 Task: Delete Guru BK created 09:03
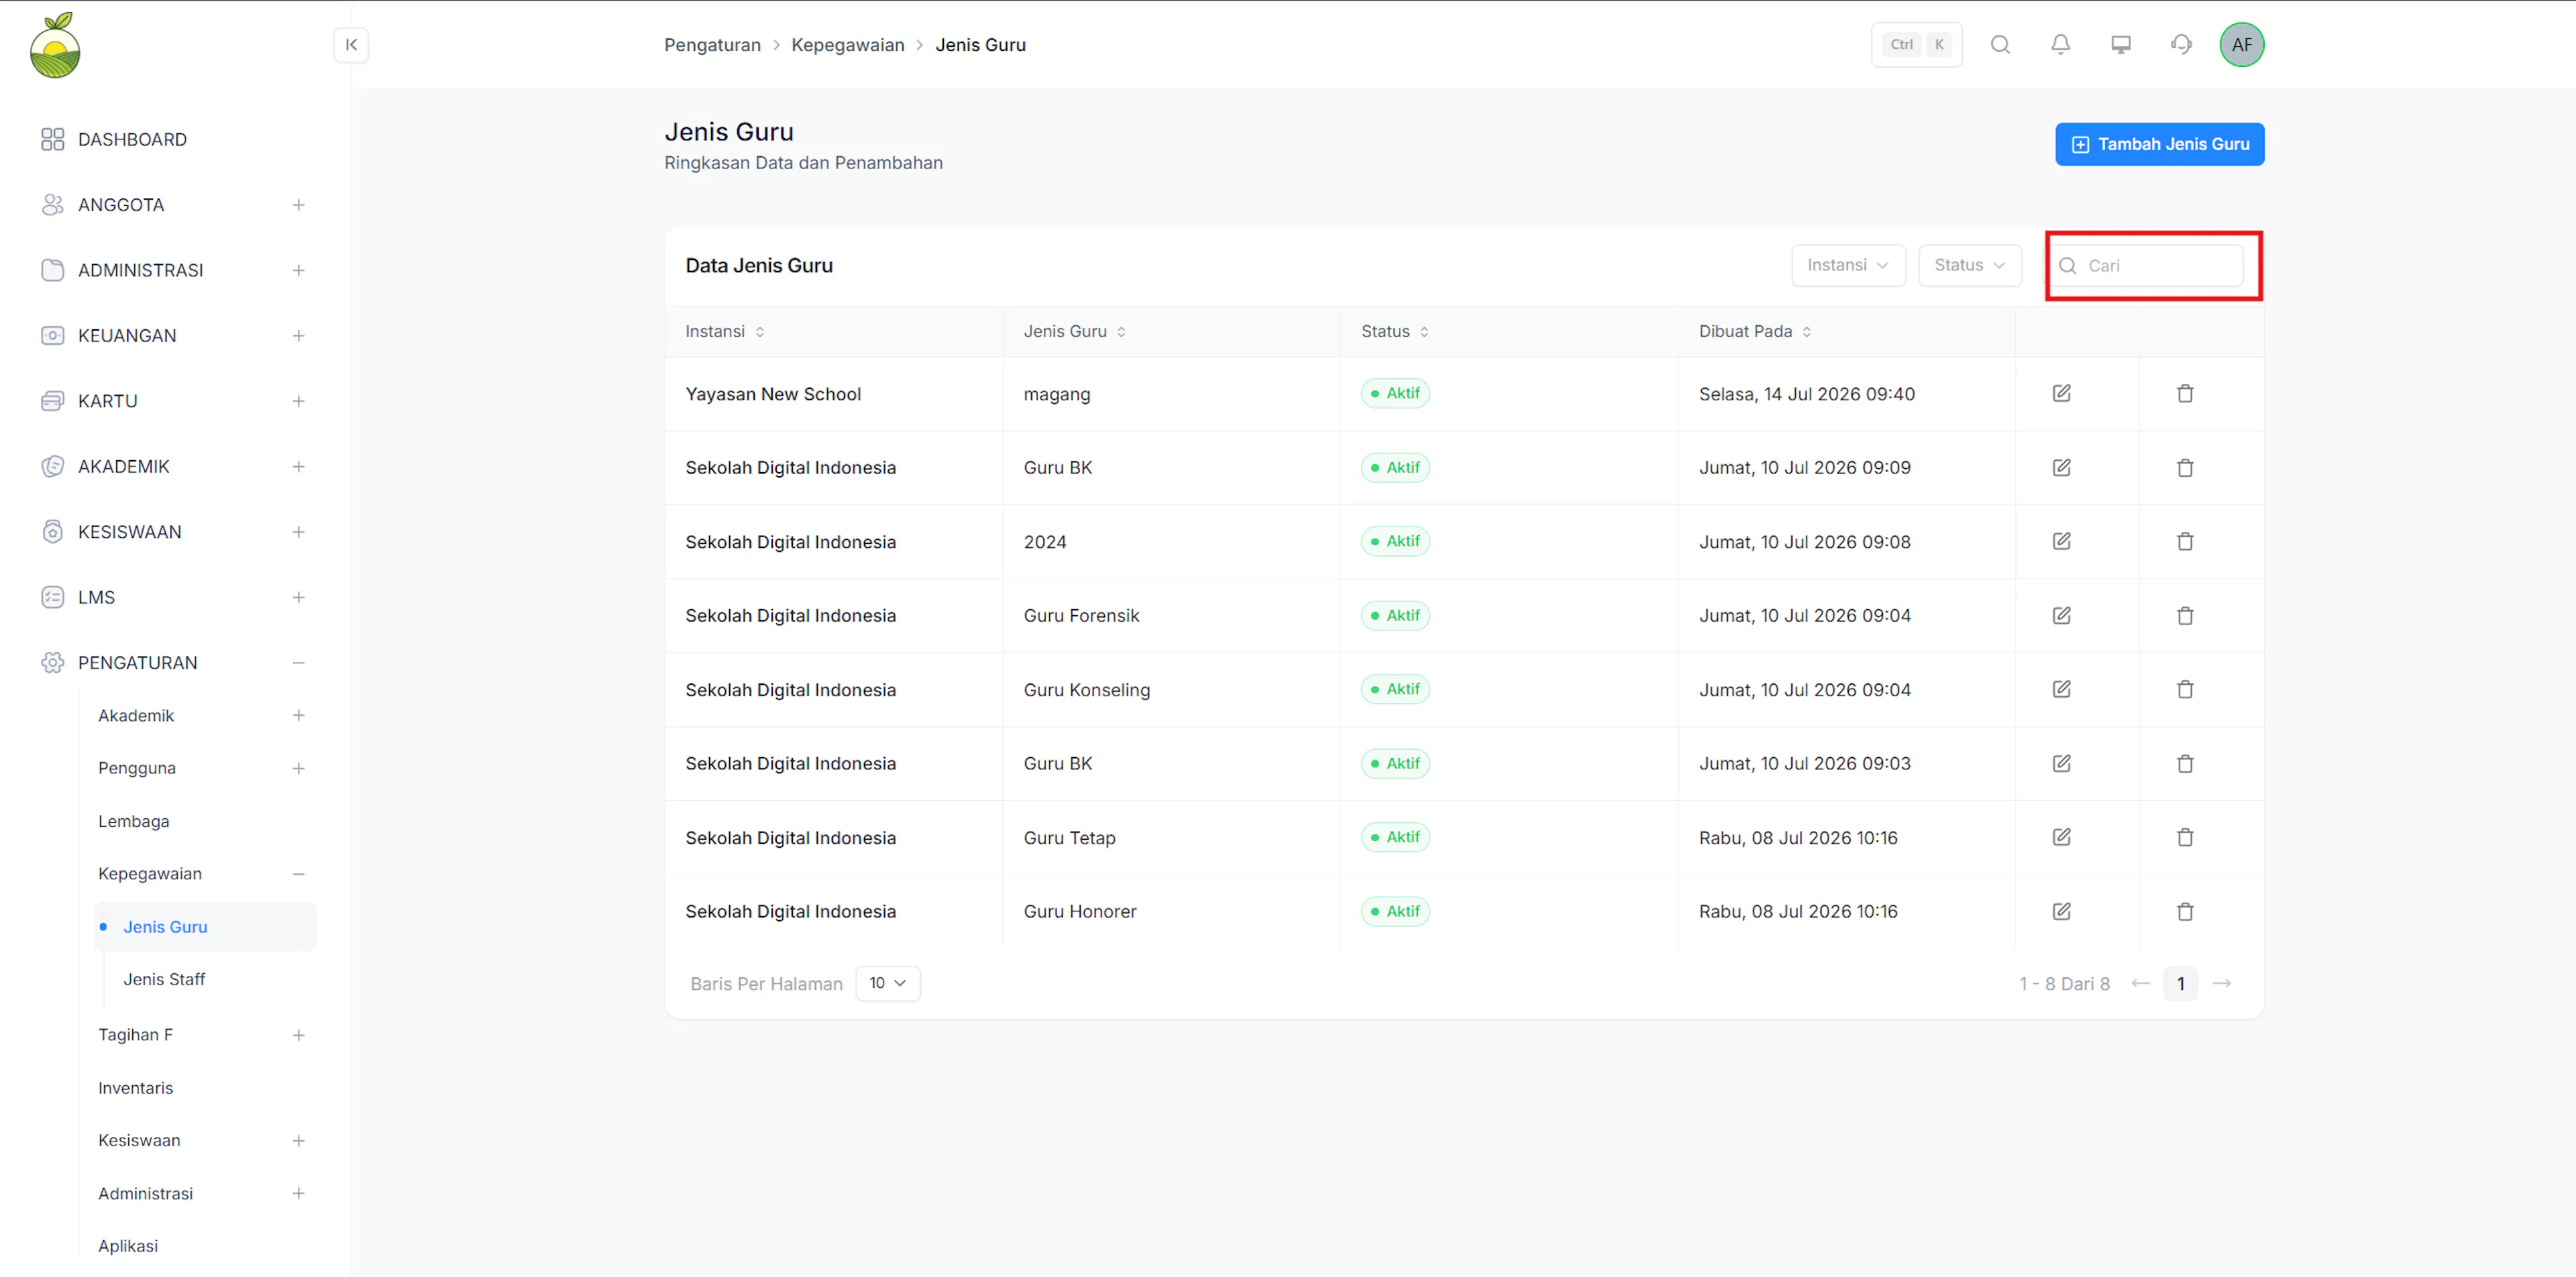2185,763
